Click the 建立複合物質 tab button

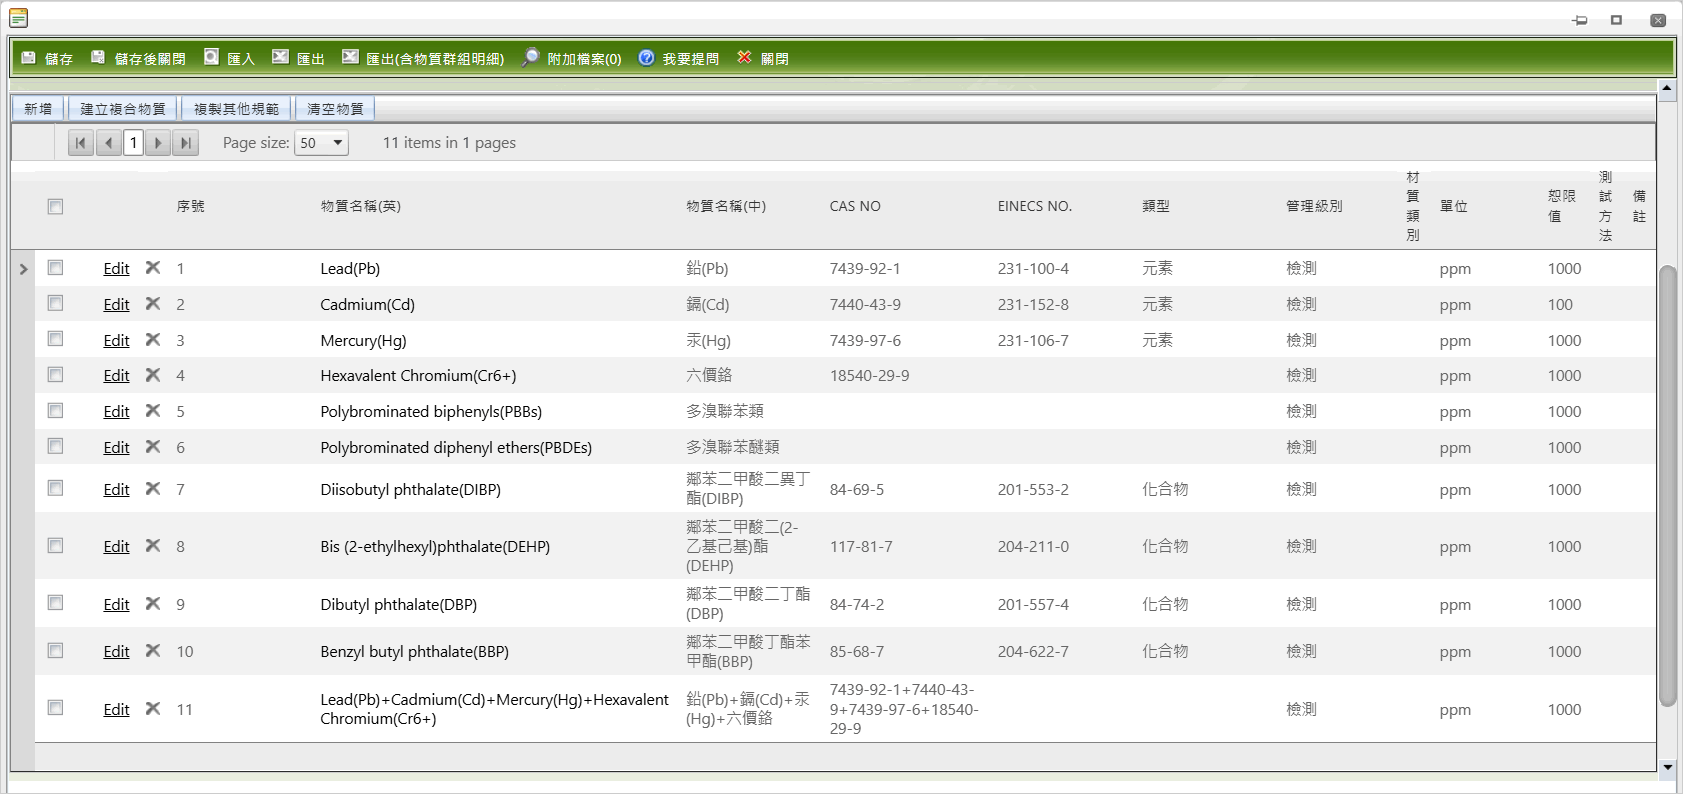[x=123, y=108]
